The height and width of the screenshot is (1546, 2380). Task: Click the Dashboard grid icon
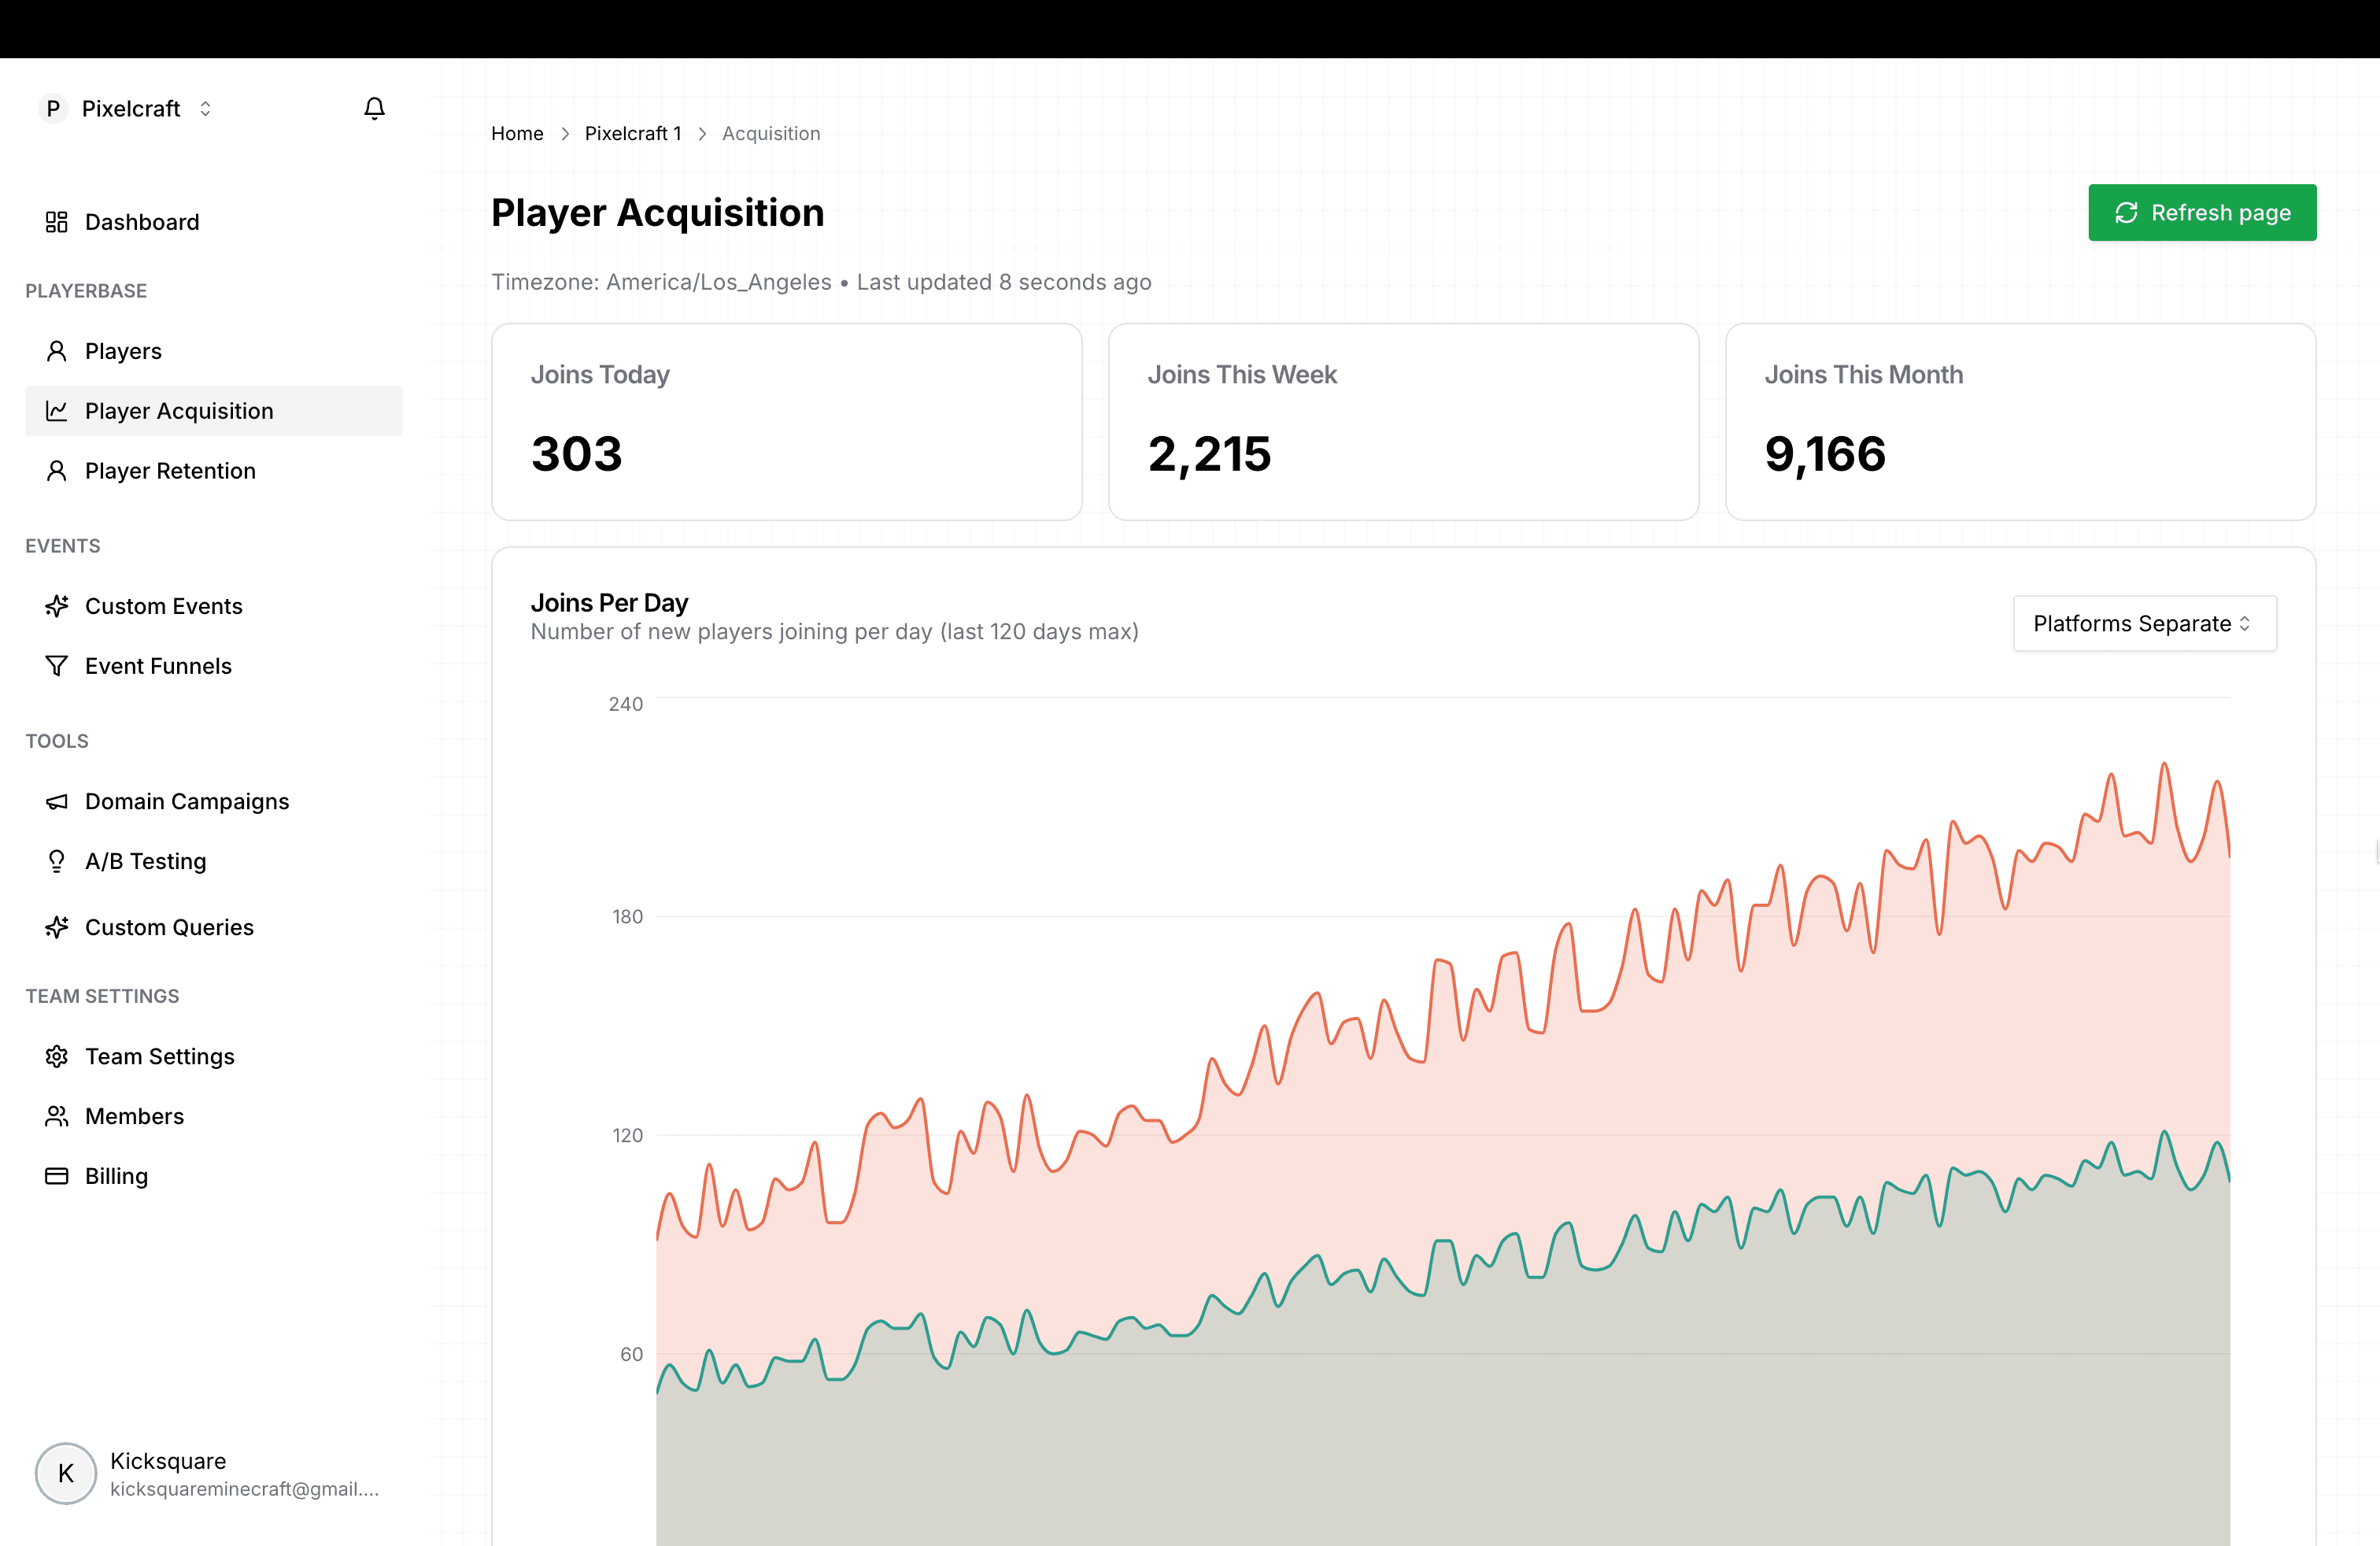click(57, 221)
